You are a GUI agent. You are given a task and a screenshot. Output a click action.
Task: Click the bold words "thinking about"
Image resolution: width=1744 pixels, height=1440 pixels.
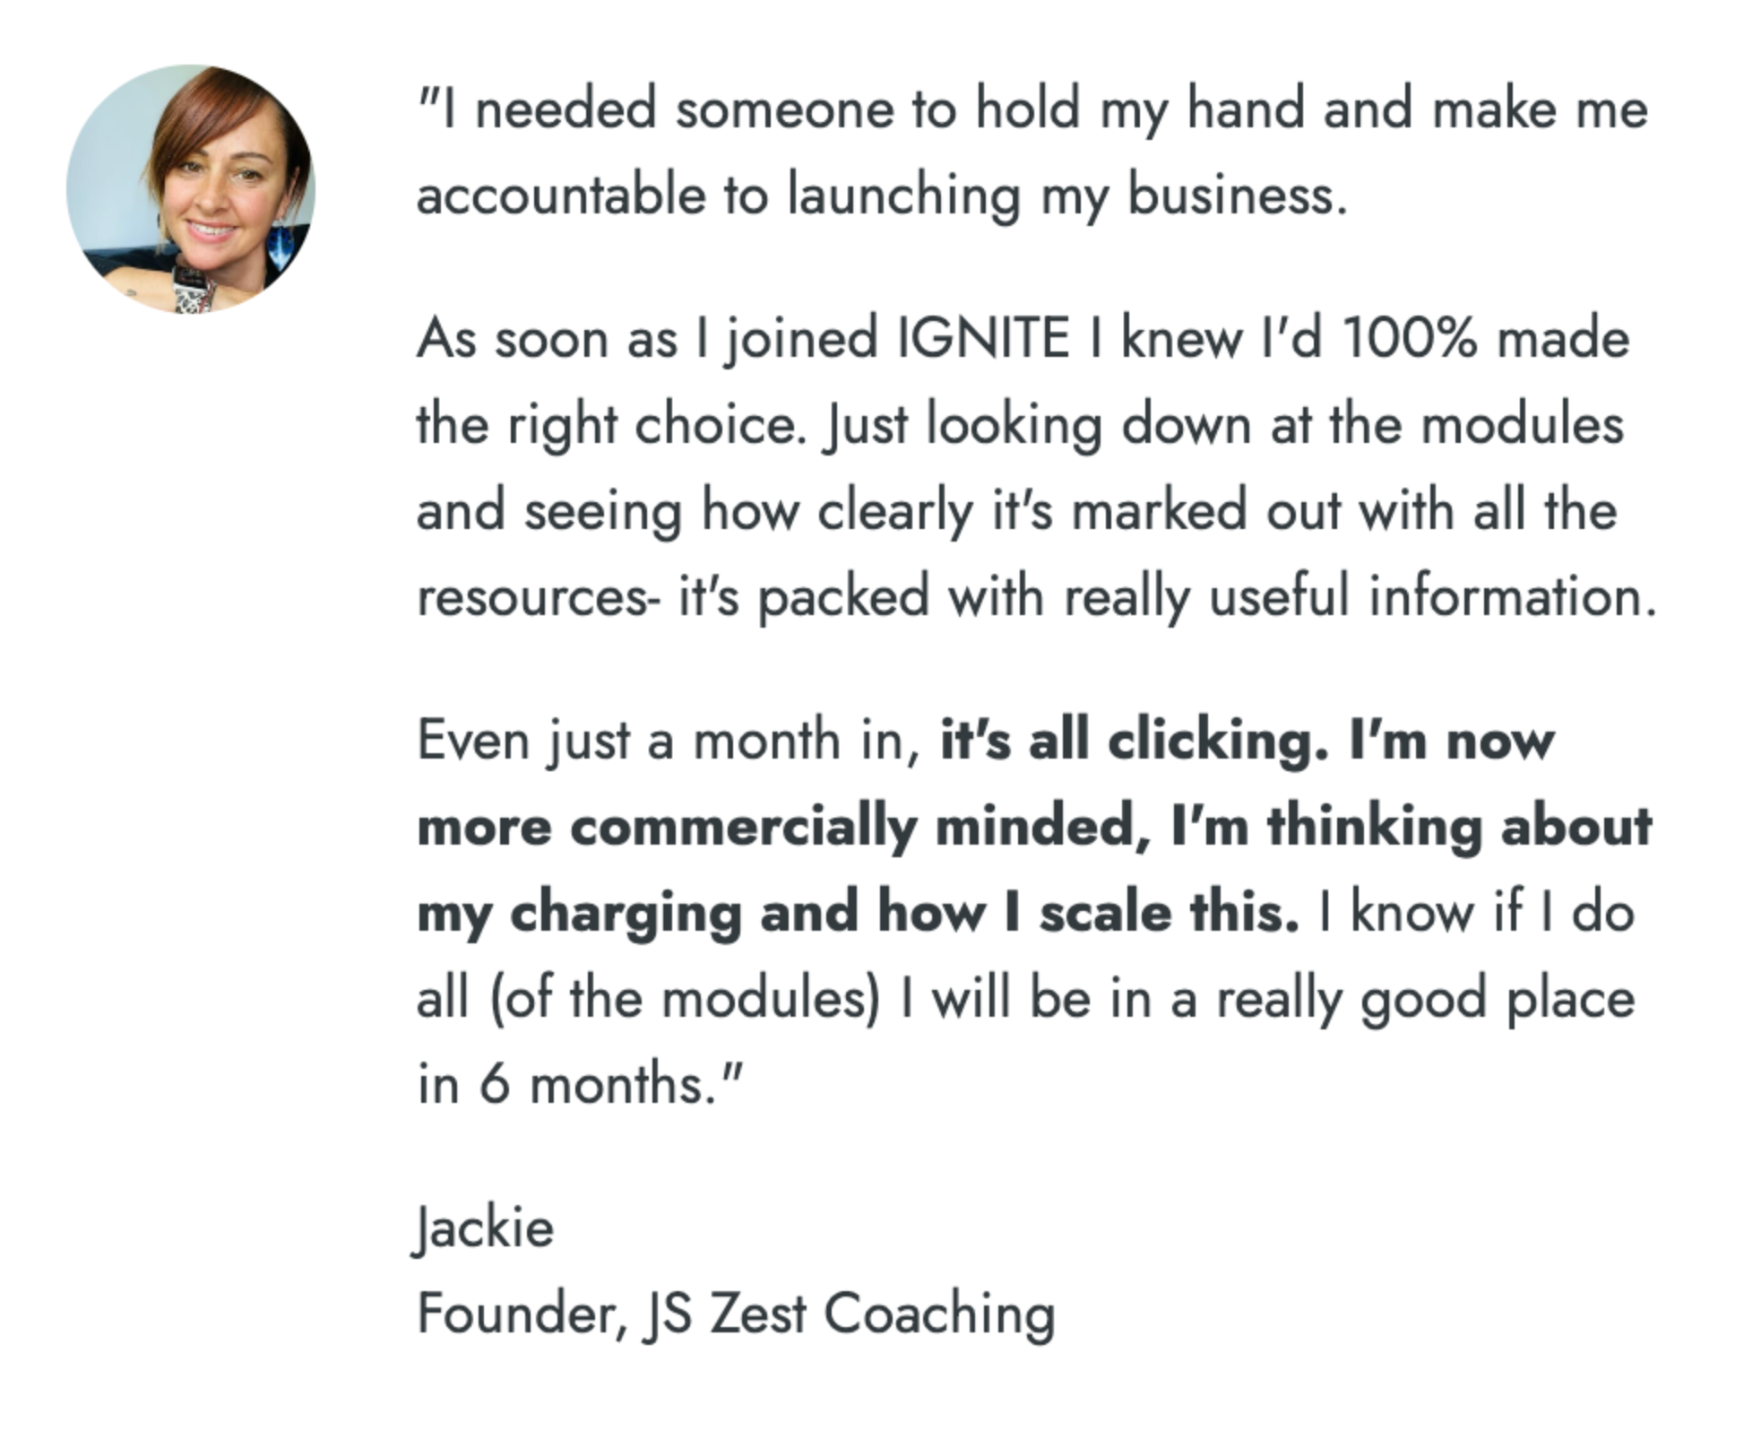(x=1460, y=827)
